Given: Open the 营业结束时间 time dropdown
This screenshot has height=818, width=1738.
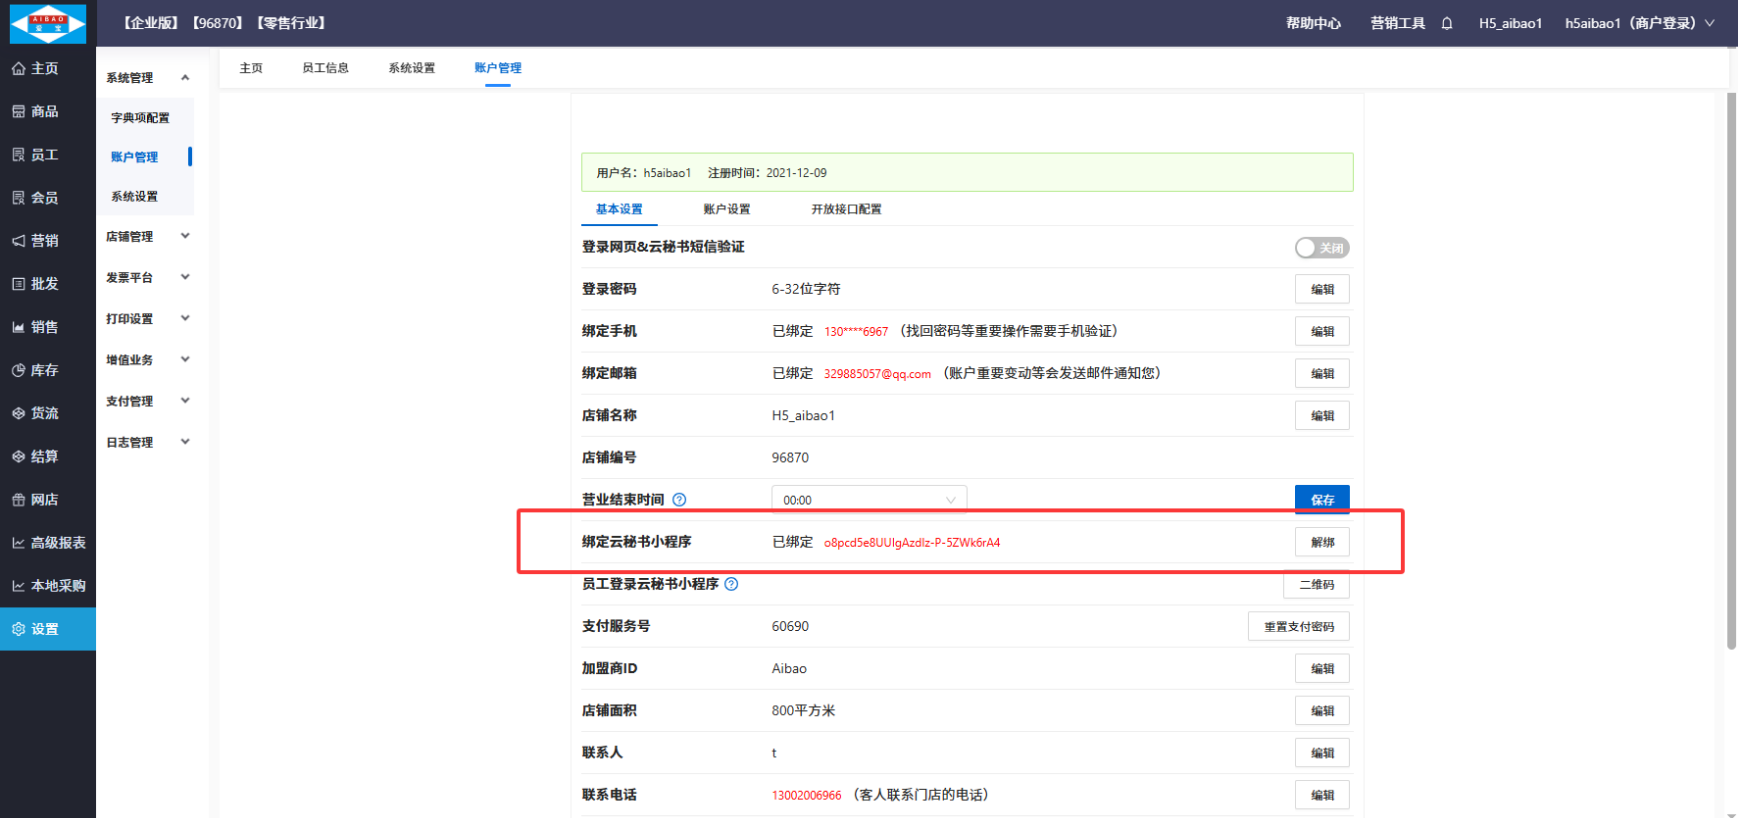Looking at the screenshot, I should 868,500.
